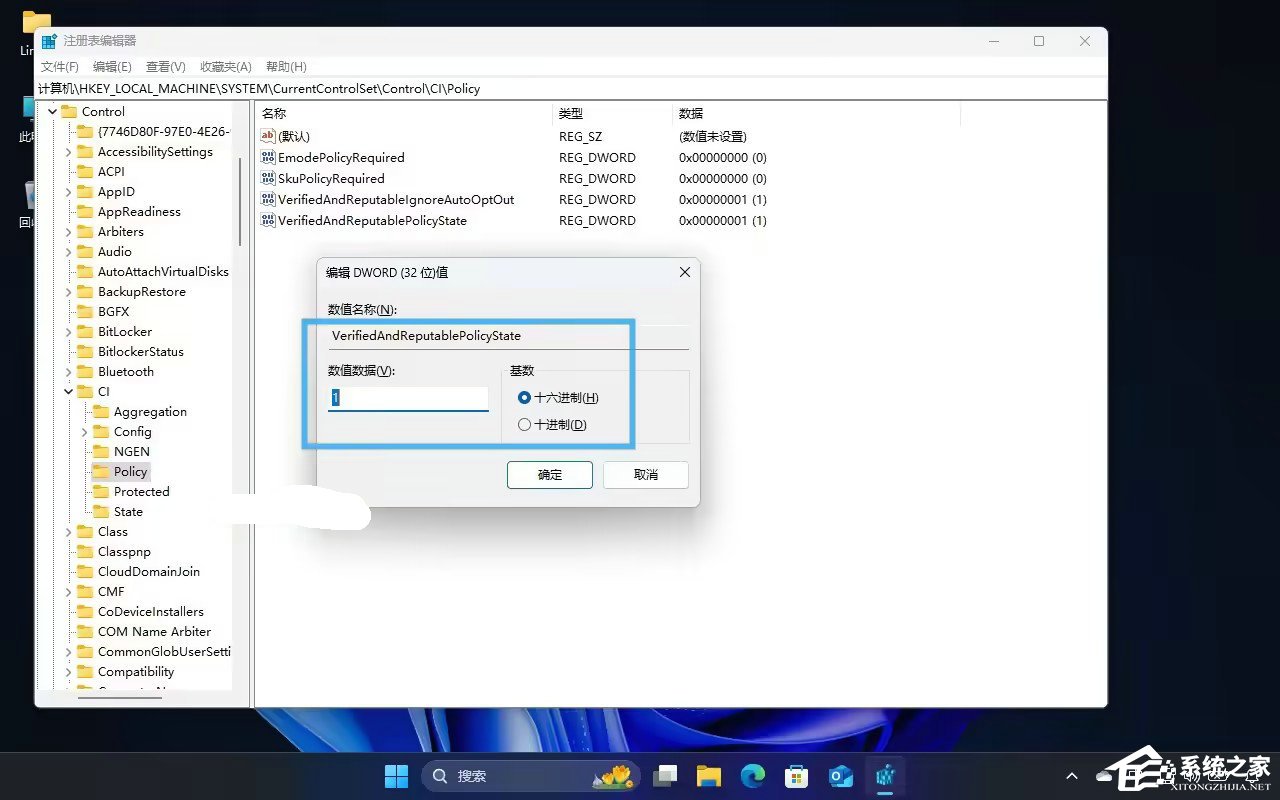This screenshot has width=1280, height=800.
Task: Open the 帮助(H) menu
Action: (x=286, y=66)
